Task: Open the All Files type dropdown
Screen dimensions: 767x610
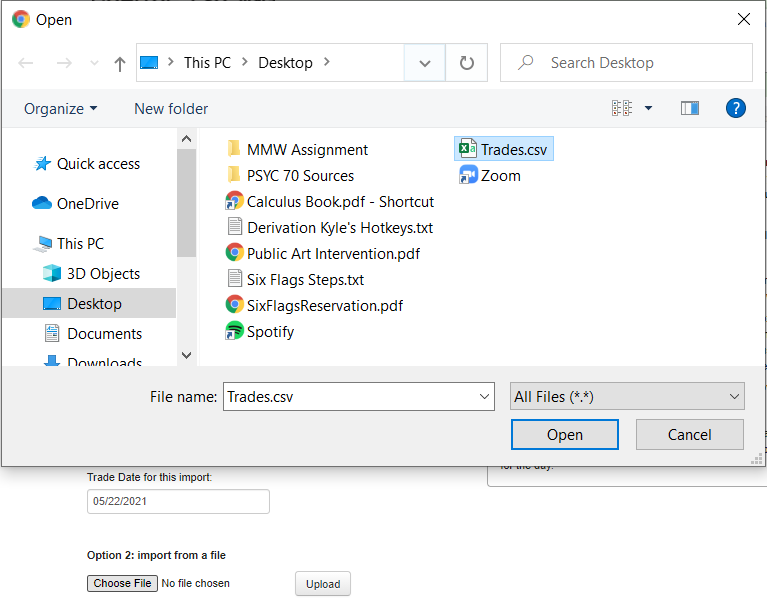Action: click(x=626, y=397)
